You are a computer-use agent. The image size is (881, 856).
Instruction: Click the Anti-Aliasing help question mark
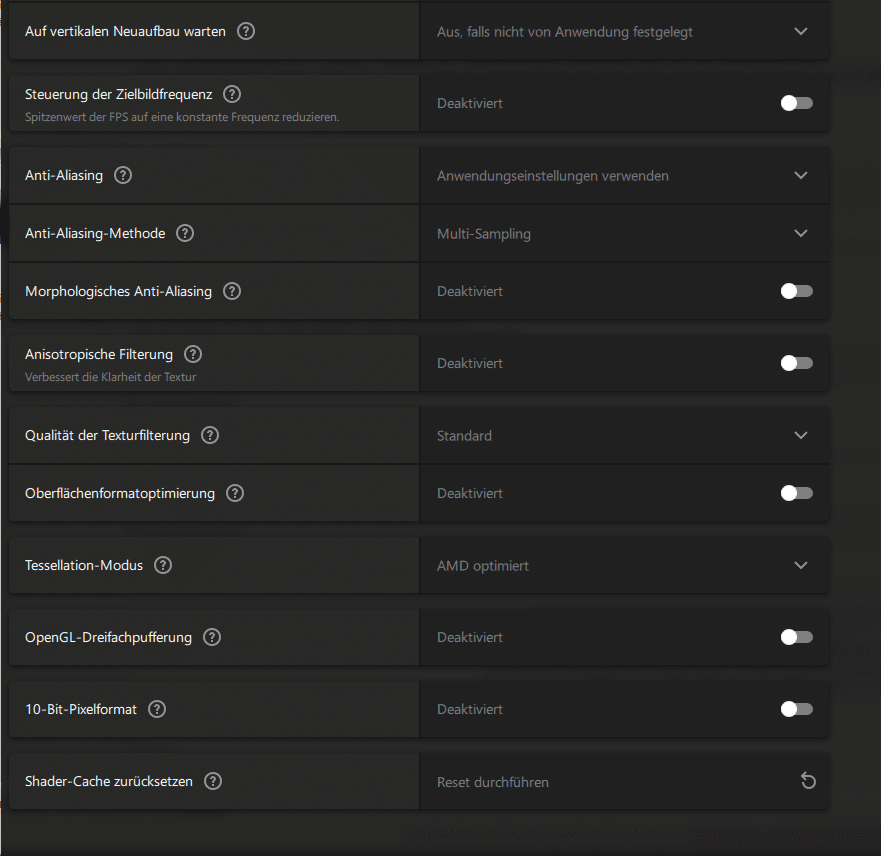[x=123, y=175]
